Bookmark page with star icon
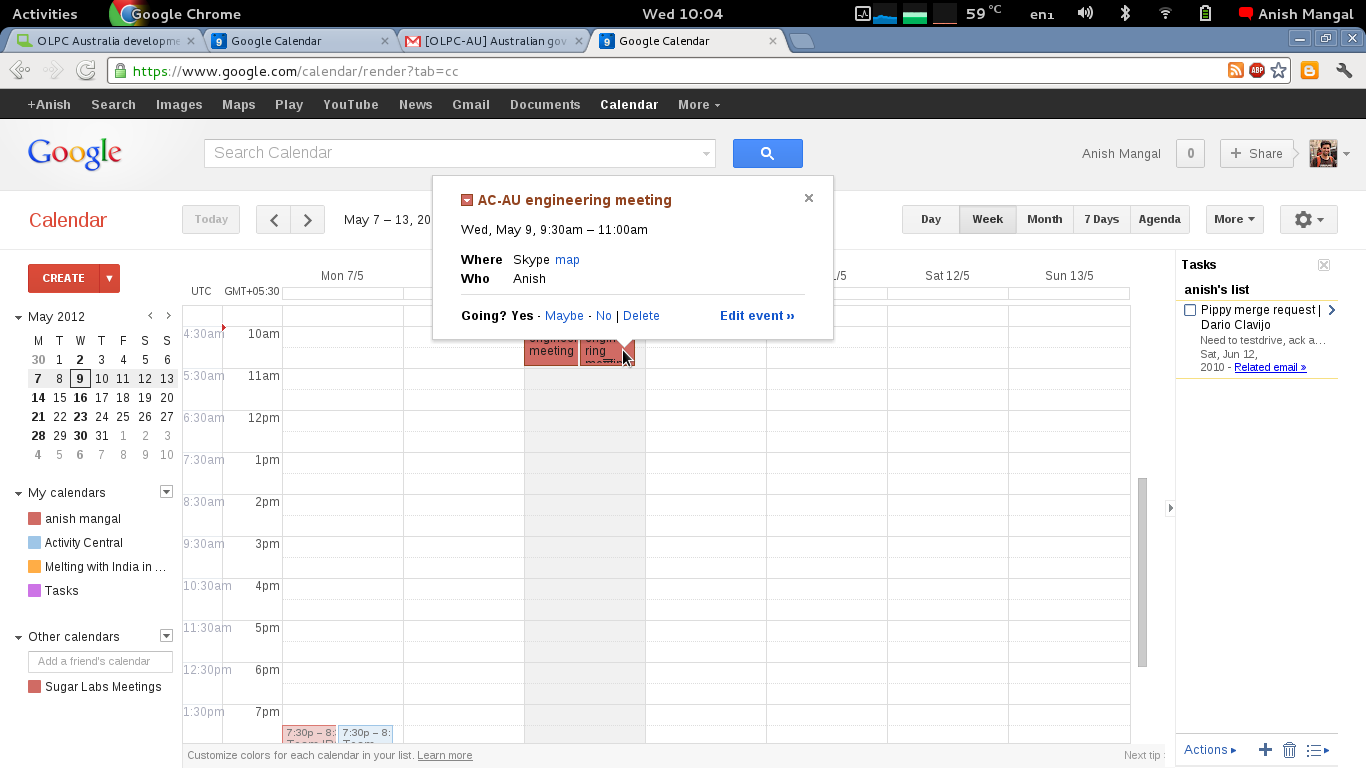Screen dimensions: 1366x768 click(1278, 71)
